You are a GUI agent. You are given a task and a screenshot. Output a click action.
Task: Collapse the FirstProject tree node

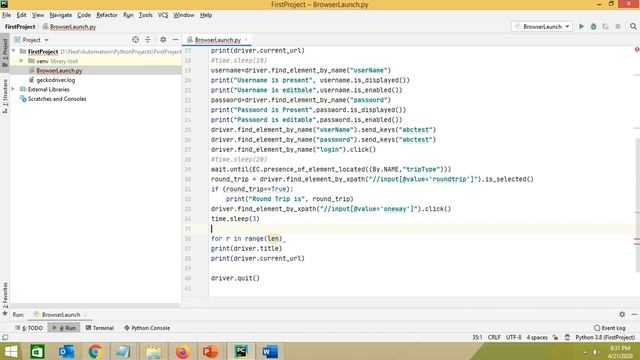(x=14, y=51)
